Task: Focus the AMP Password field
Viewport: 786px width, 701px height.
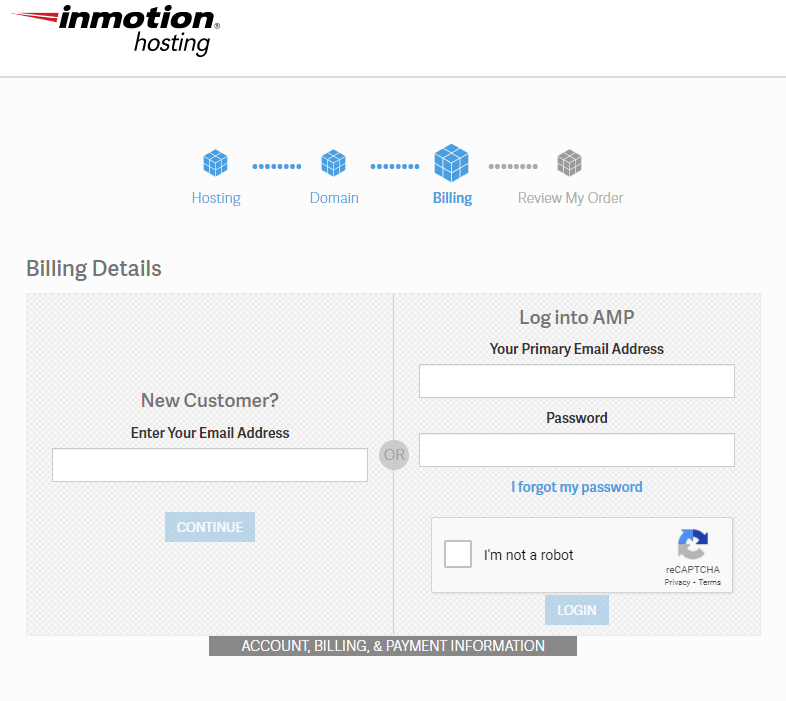Action: click(577, 450)
